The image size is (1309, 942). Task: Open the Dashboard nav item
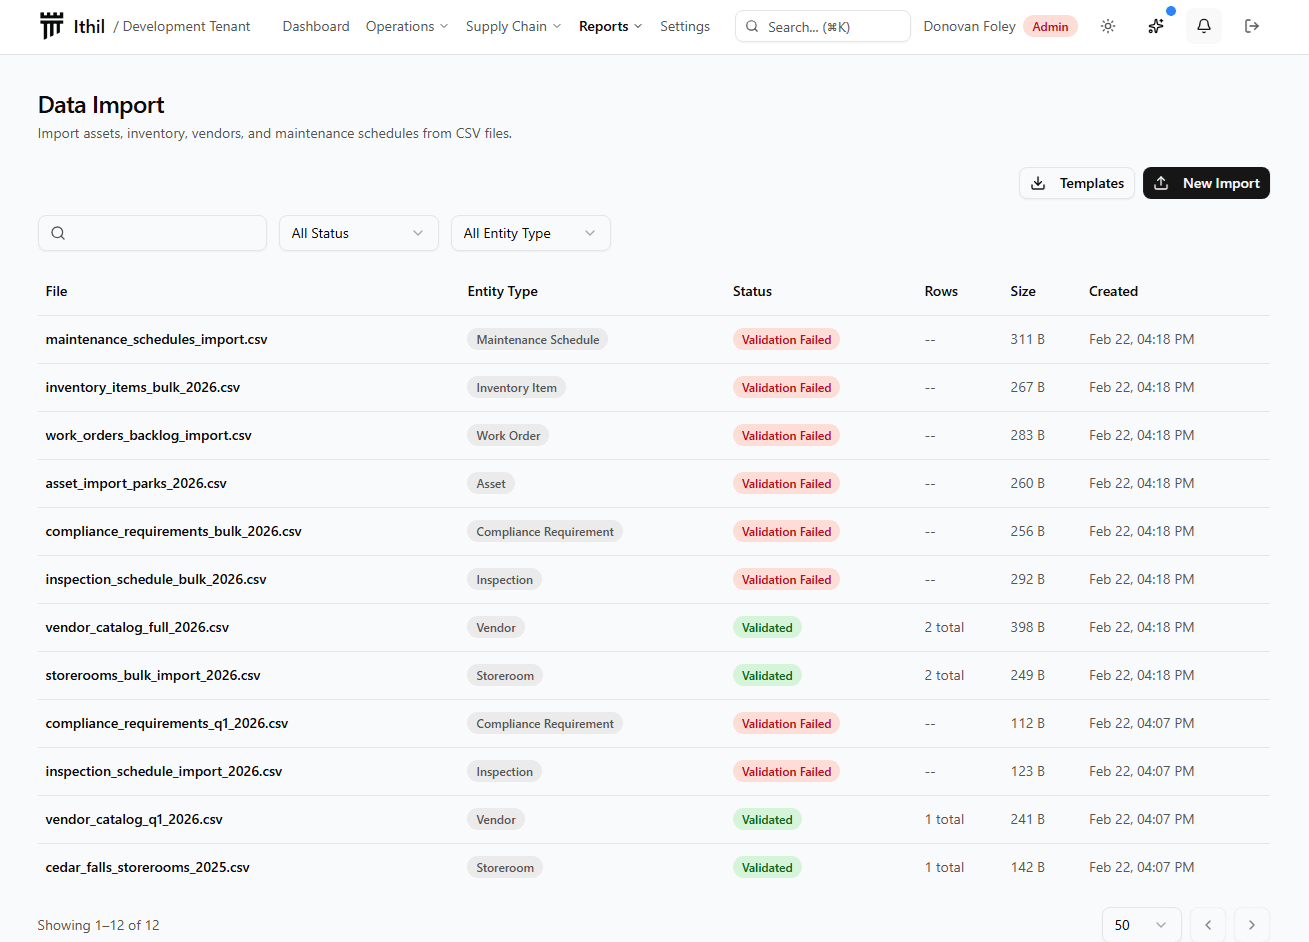316,26
